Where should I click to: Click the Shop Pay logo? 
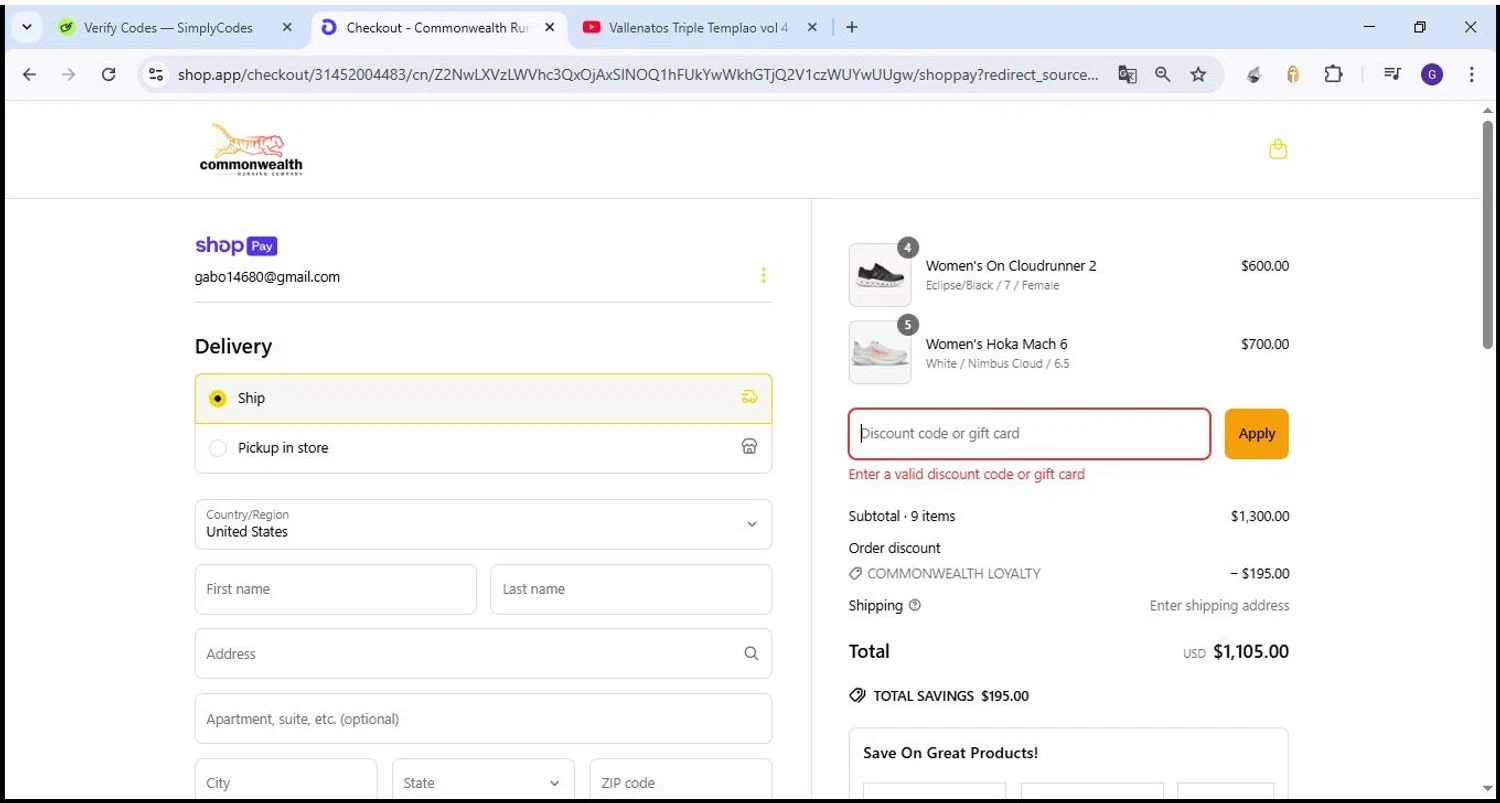(x=236, y=245)
